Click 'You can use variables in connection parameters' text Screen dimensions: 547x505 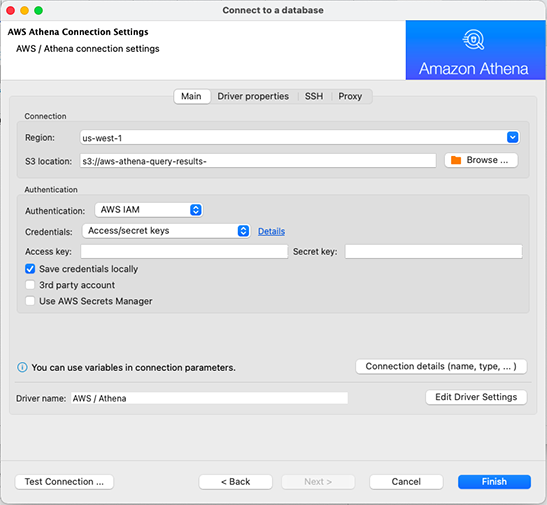click(x=133, y=368)
